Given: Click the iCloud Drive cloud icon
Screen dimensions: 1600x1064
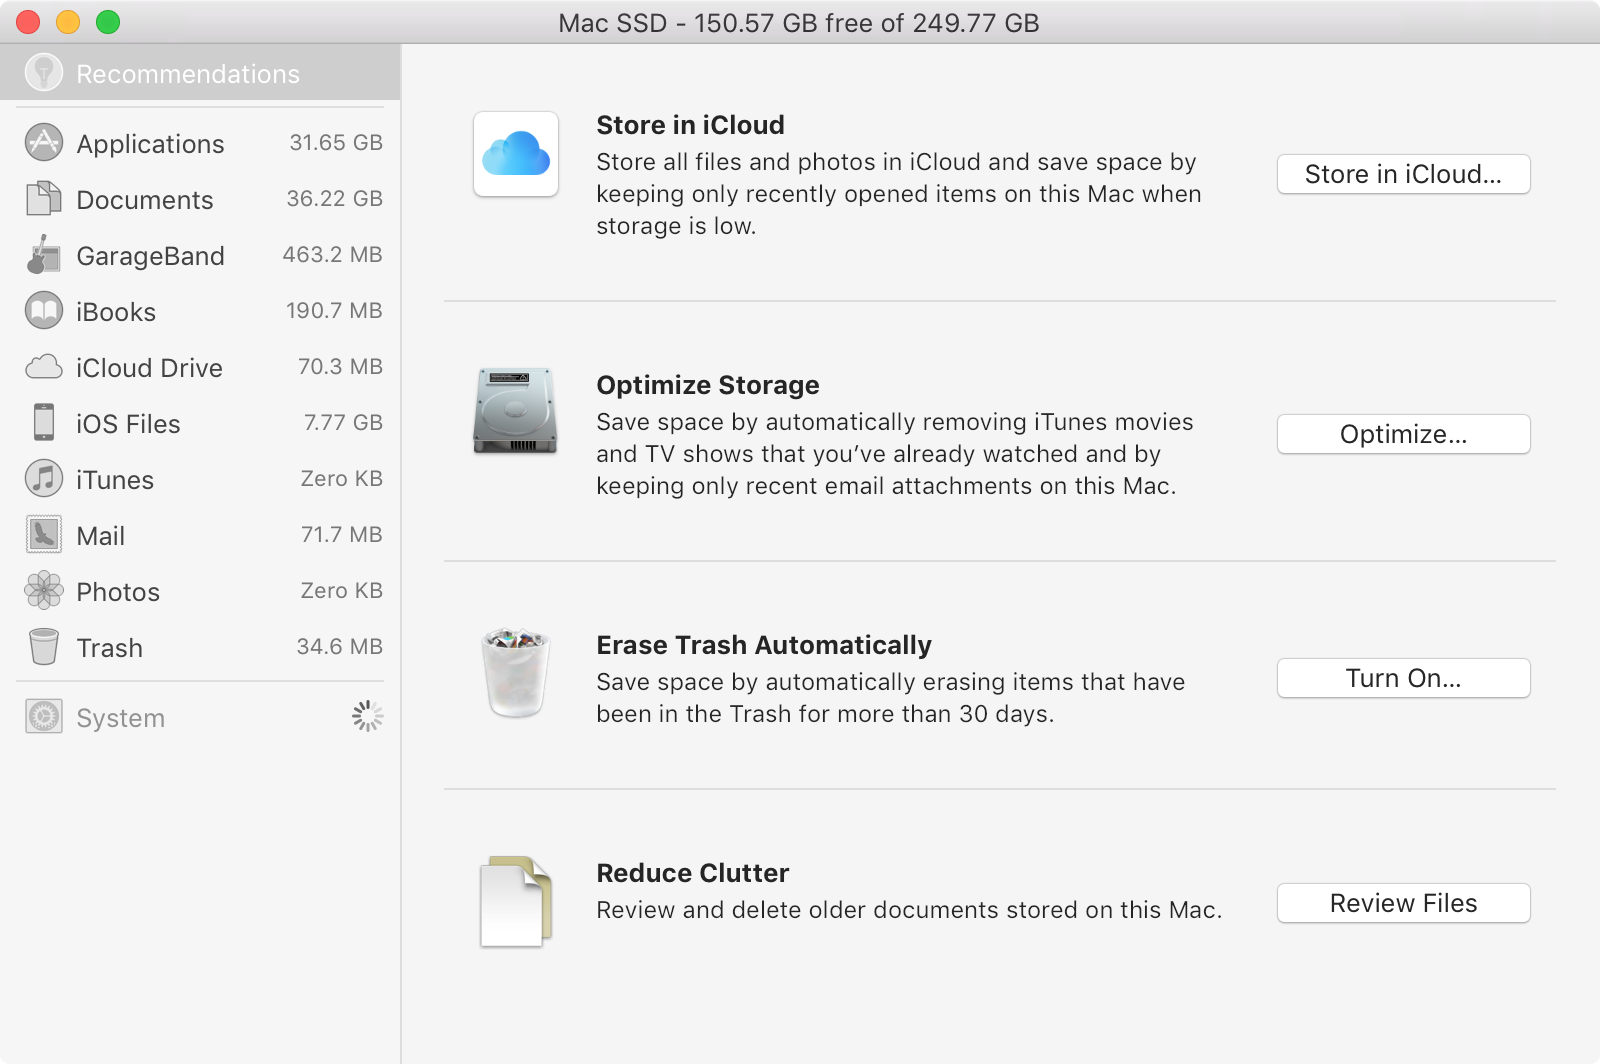Looking at the screenshot, I should point(41,367).
